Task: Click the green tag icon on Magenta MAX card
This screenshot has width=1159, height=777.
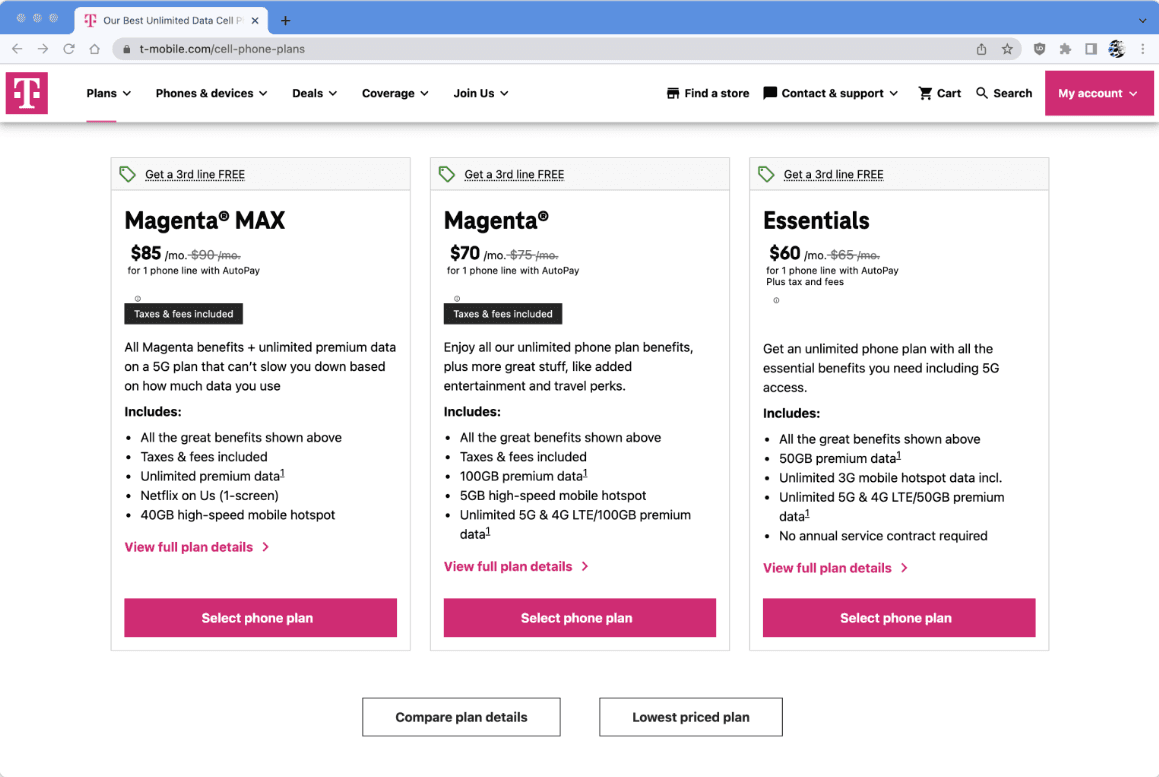Action: (x=127, y=174)
